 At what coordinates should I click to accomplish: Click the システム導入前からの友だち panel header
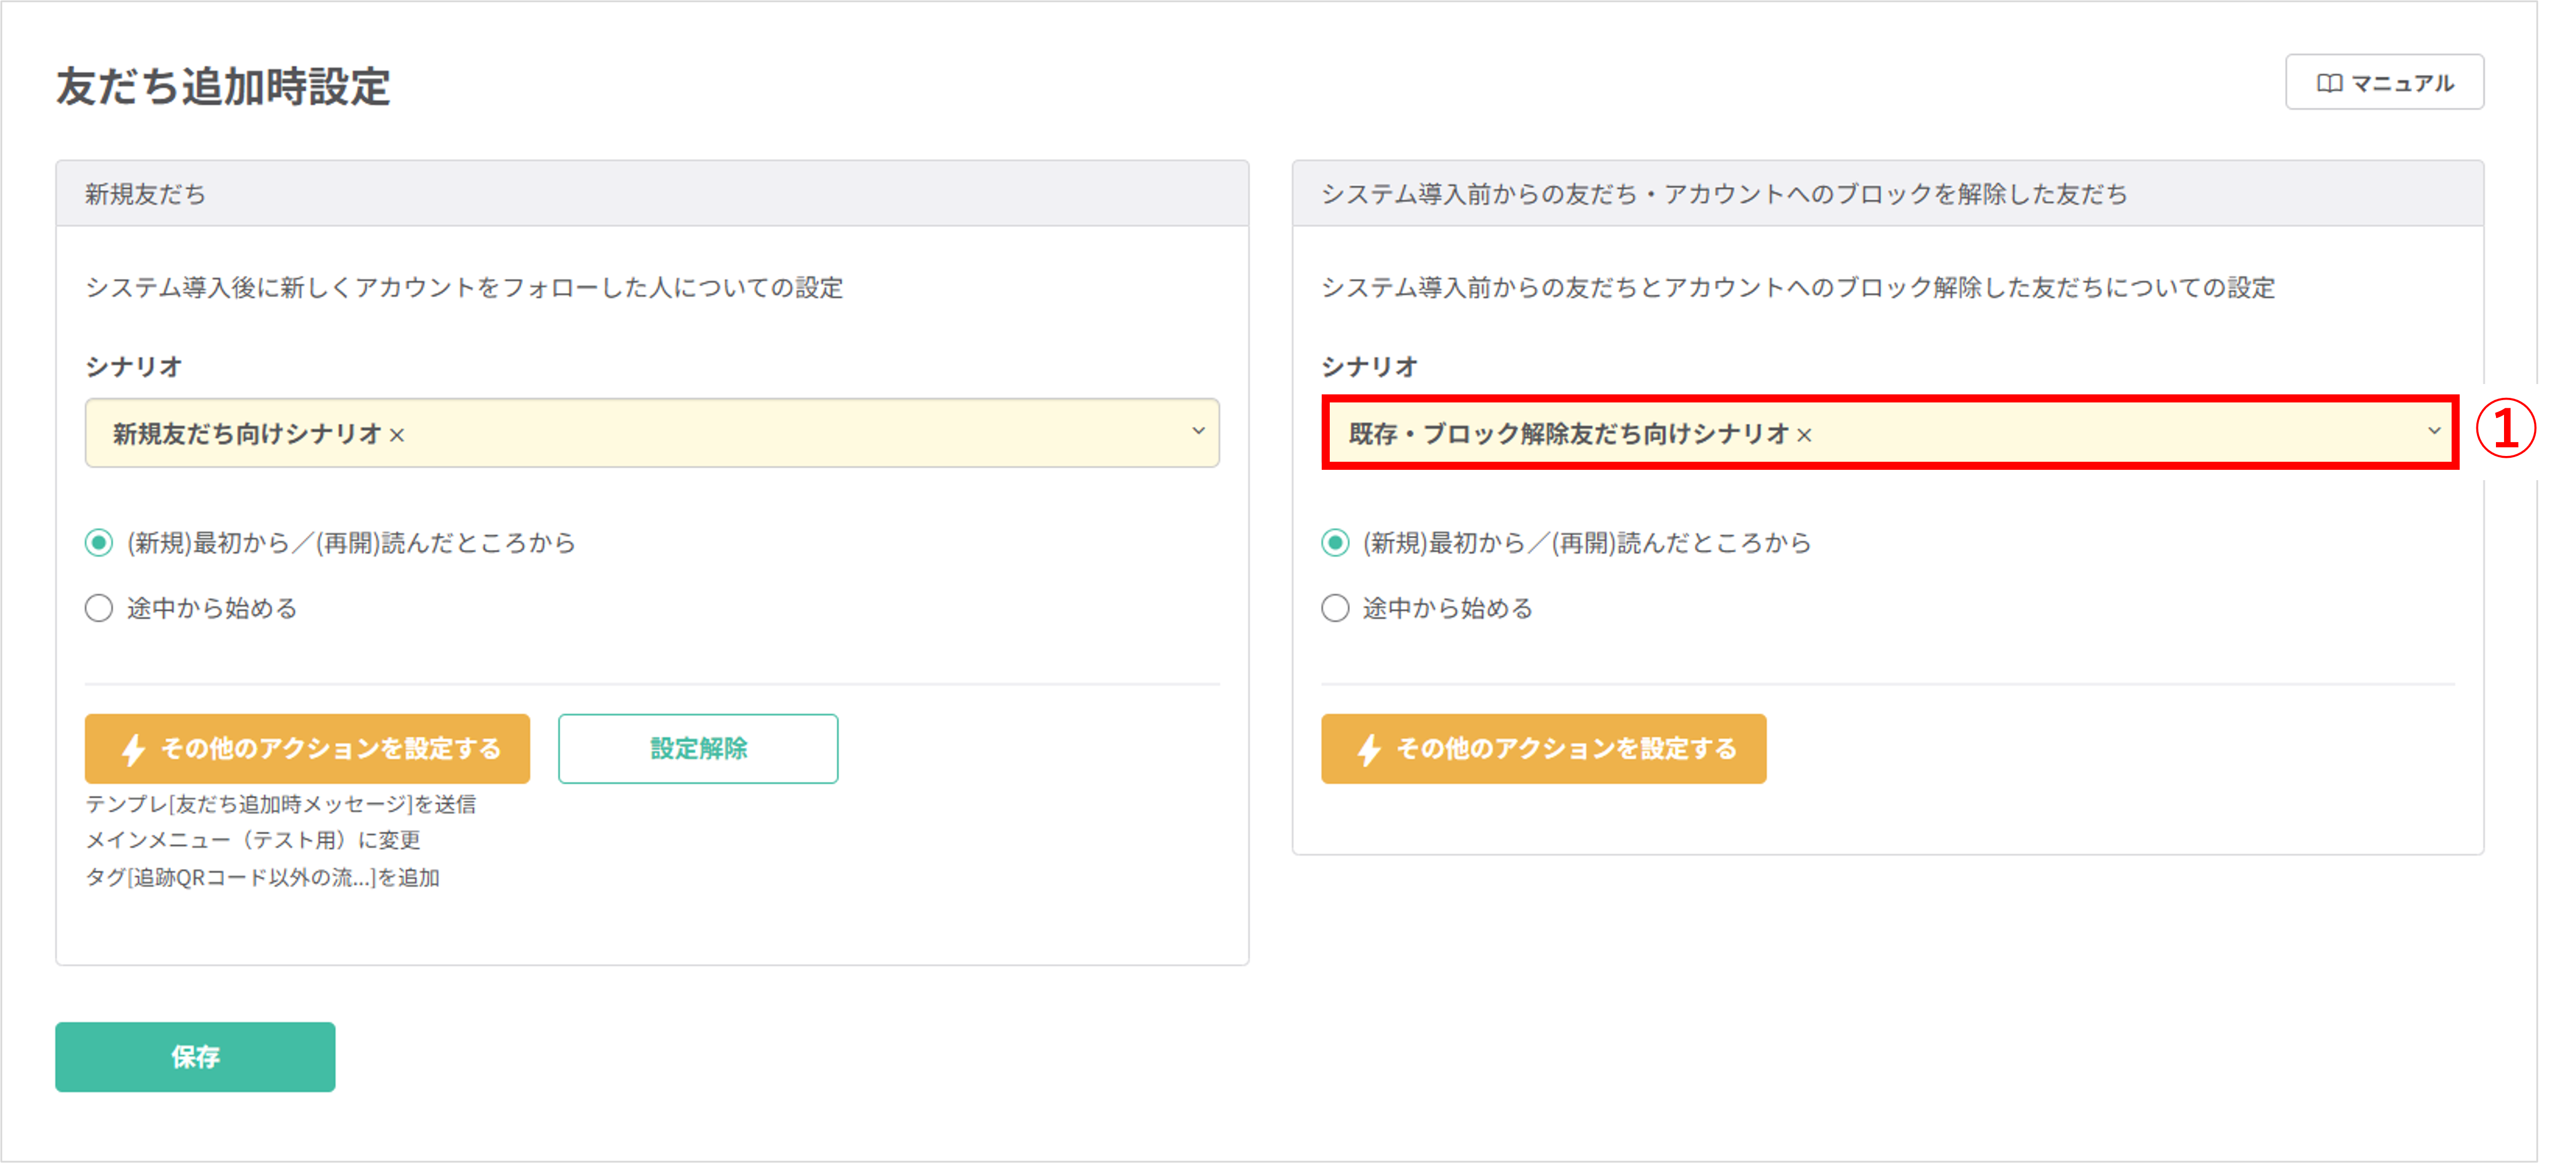pyautogui.click(x=1888, y=193)
